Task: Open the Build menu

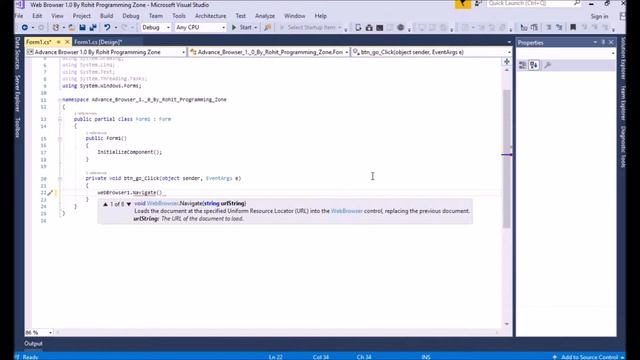Action: point(107,16)
